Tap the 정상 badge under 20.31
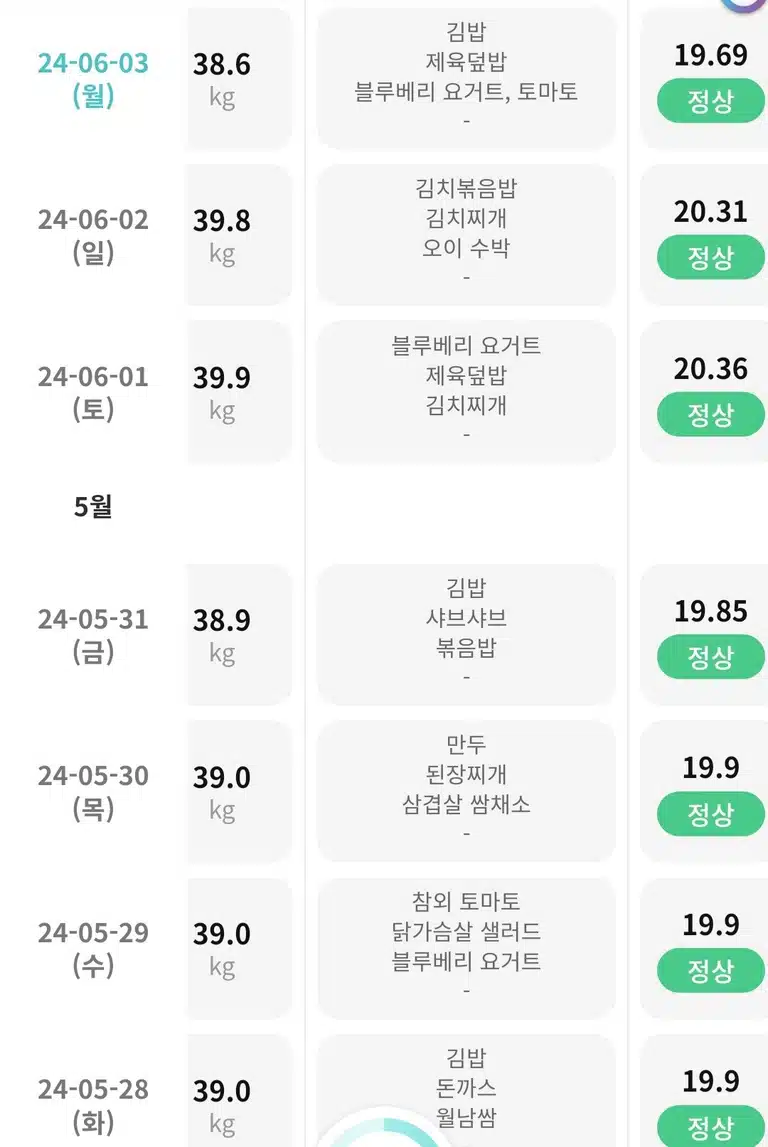768x1147 pixels. point(710,257)
